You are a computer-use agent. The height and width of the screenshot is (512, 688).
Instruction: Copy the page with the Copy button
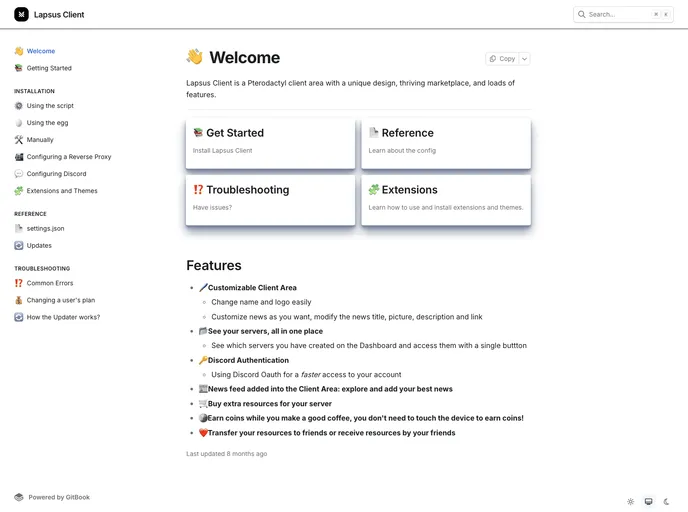tap(502, 59)
